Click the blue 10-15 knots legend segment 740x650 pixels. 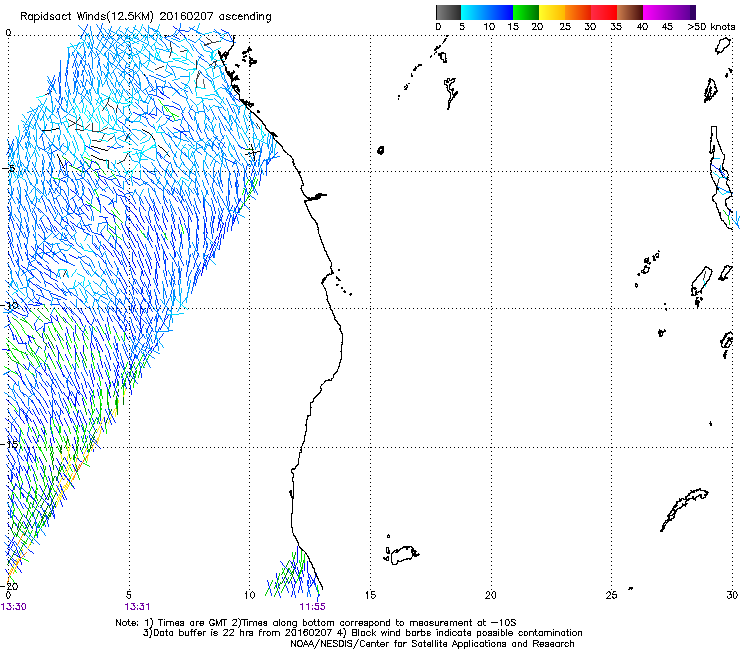(500, 12)
